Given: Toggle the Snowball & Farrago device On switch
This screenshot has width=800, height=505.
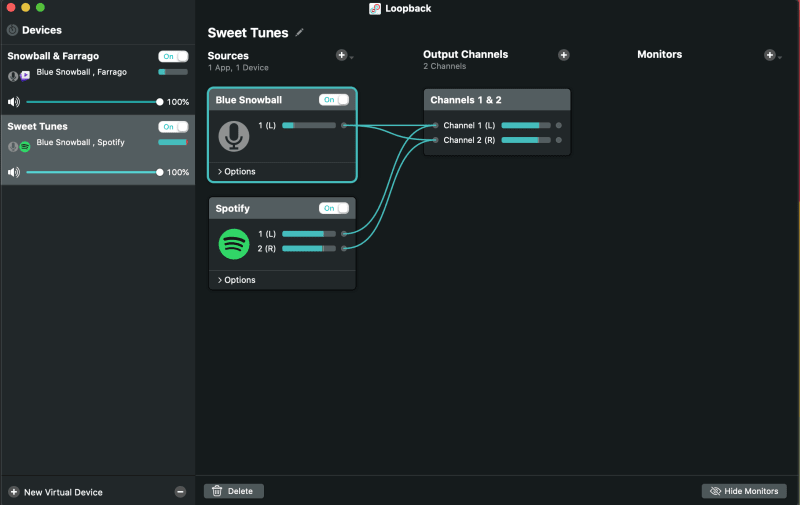Looking at the screenshot, I should tap(173, 57).
